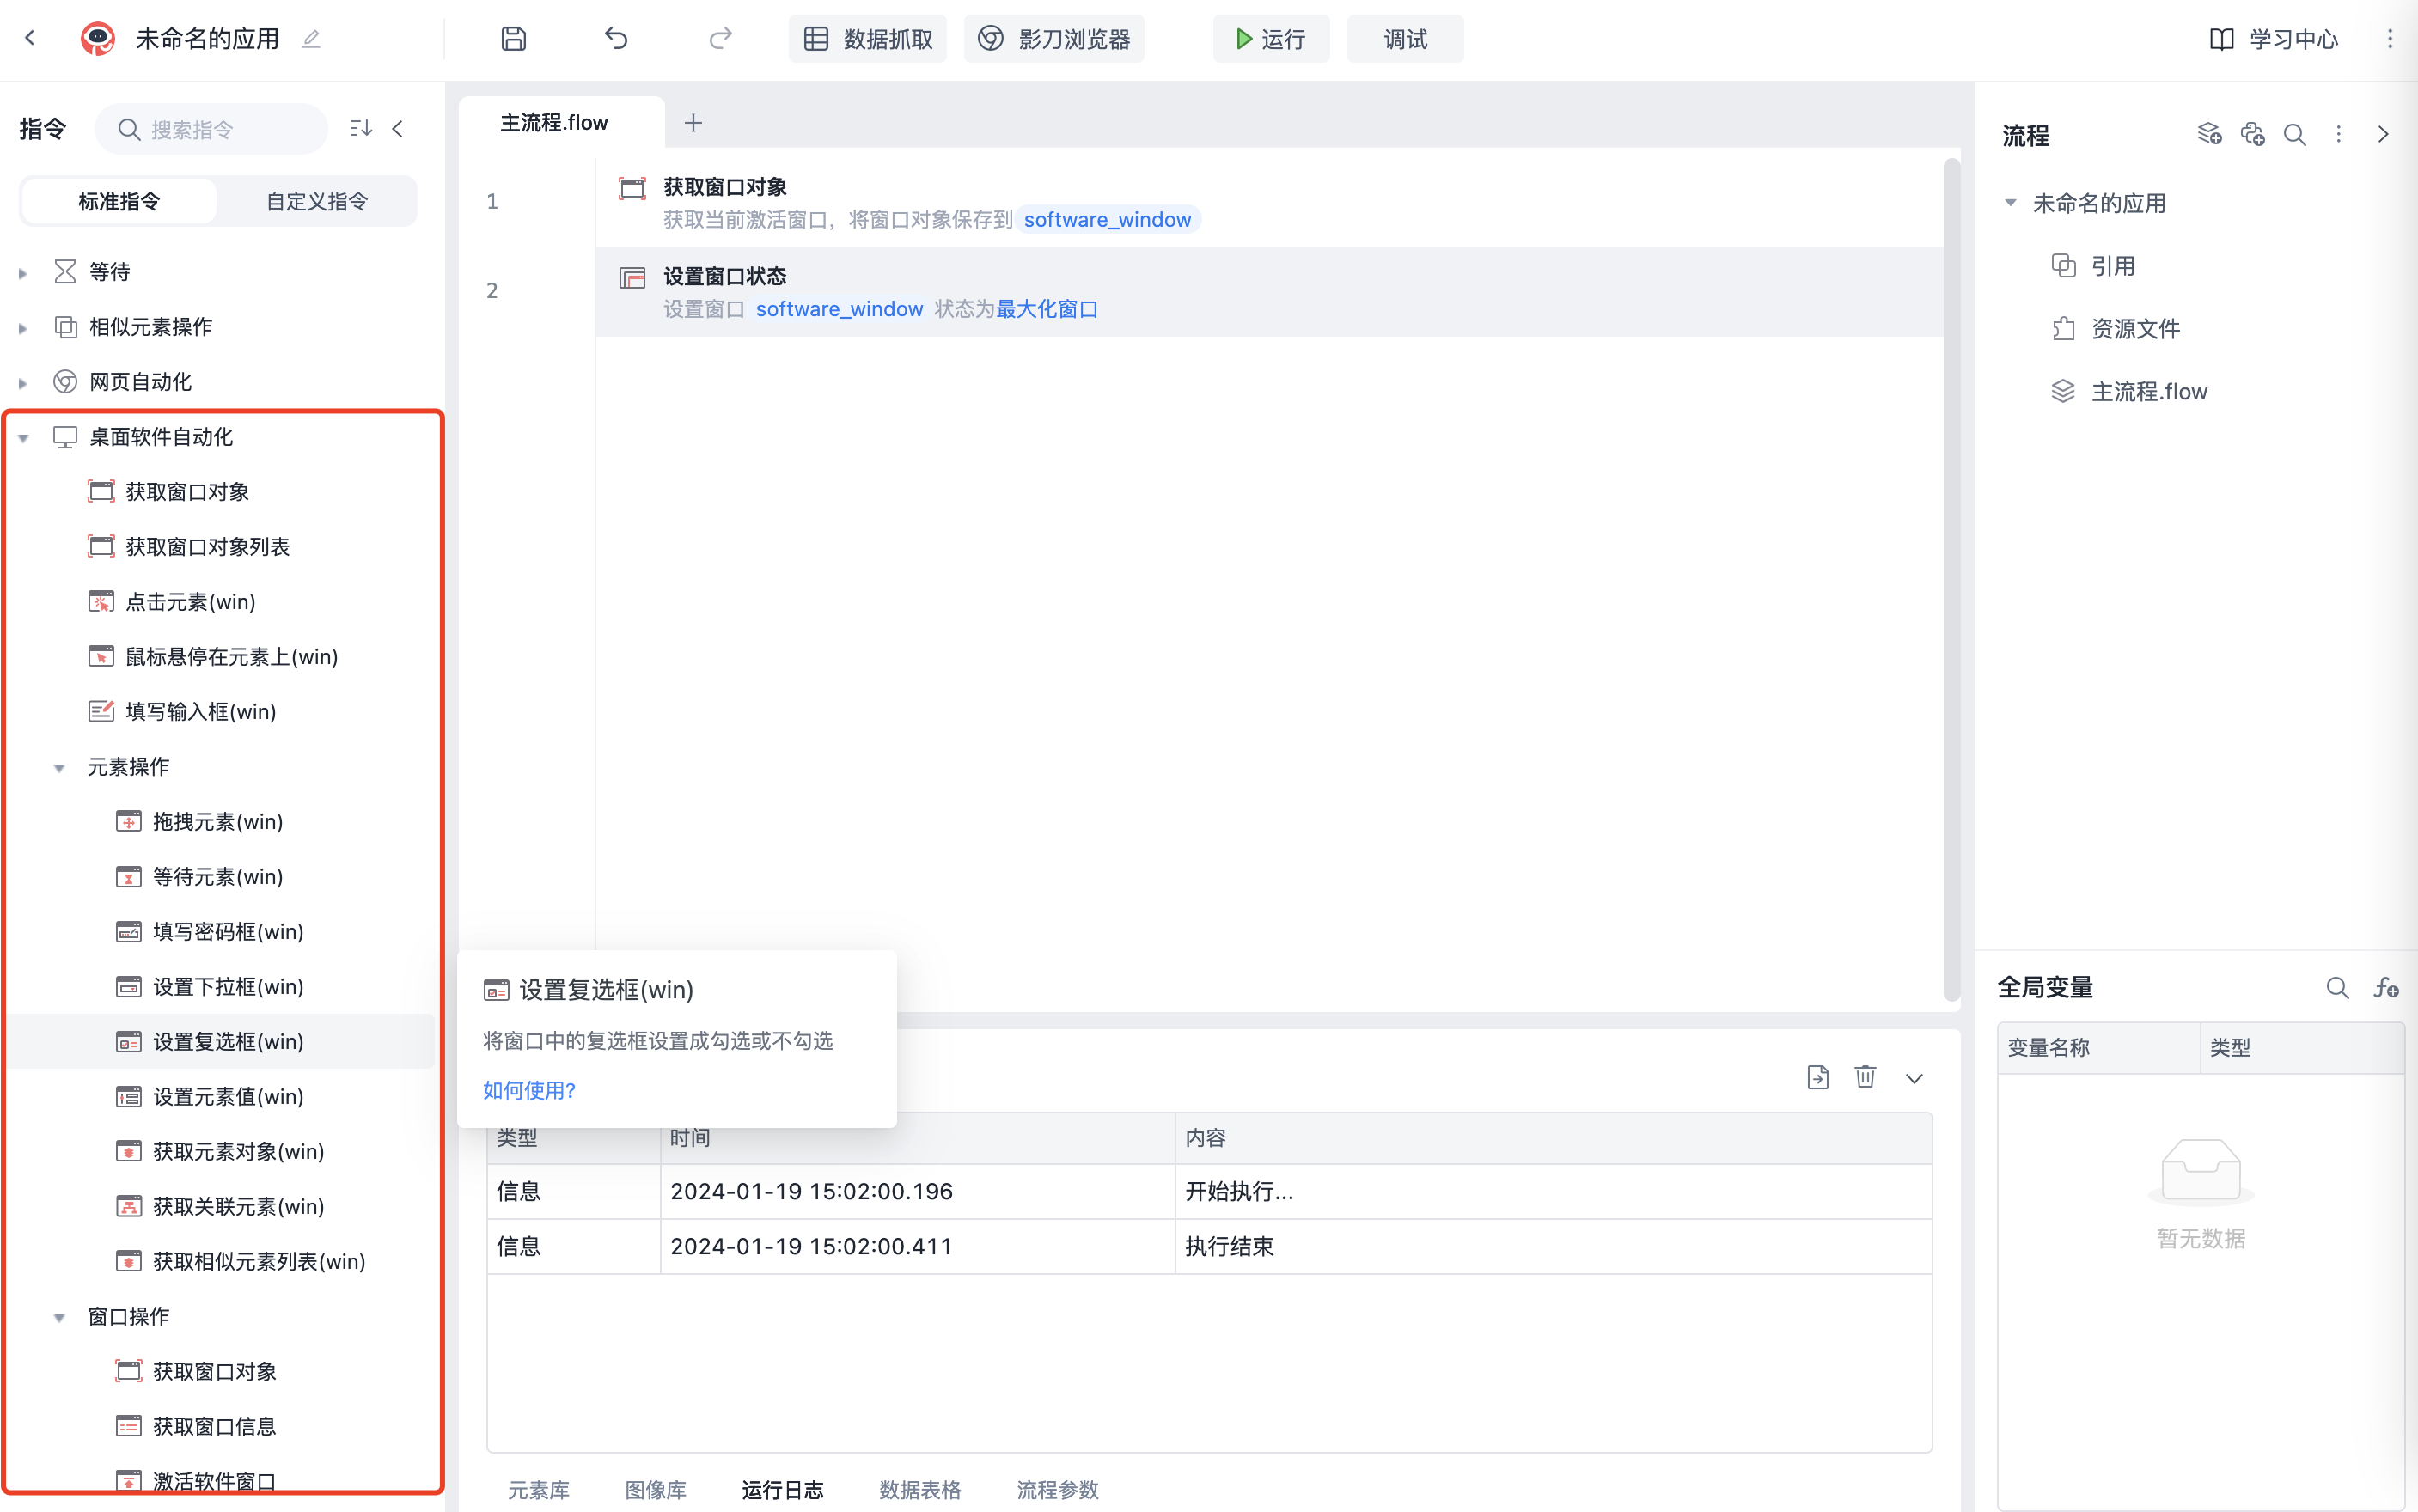Select the 标准指令 toggle option
The height and width of the screenshot is (1512, 2418).
119,201
